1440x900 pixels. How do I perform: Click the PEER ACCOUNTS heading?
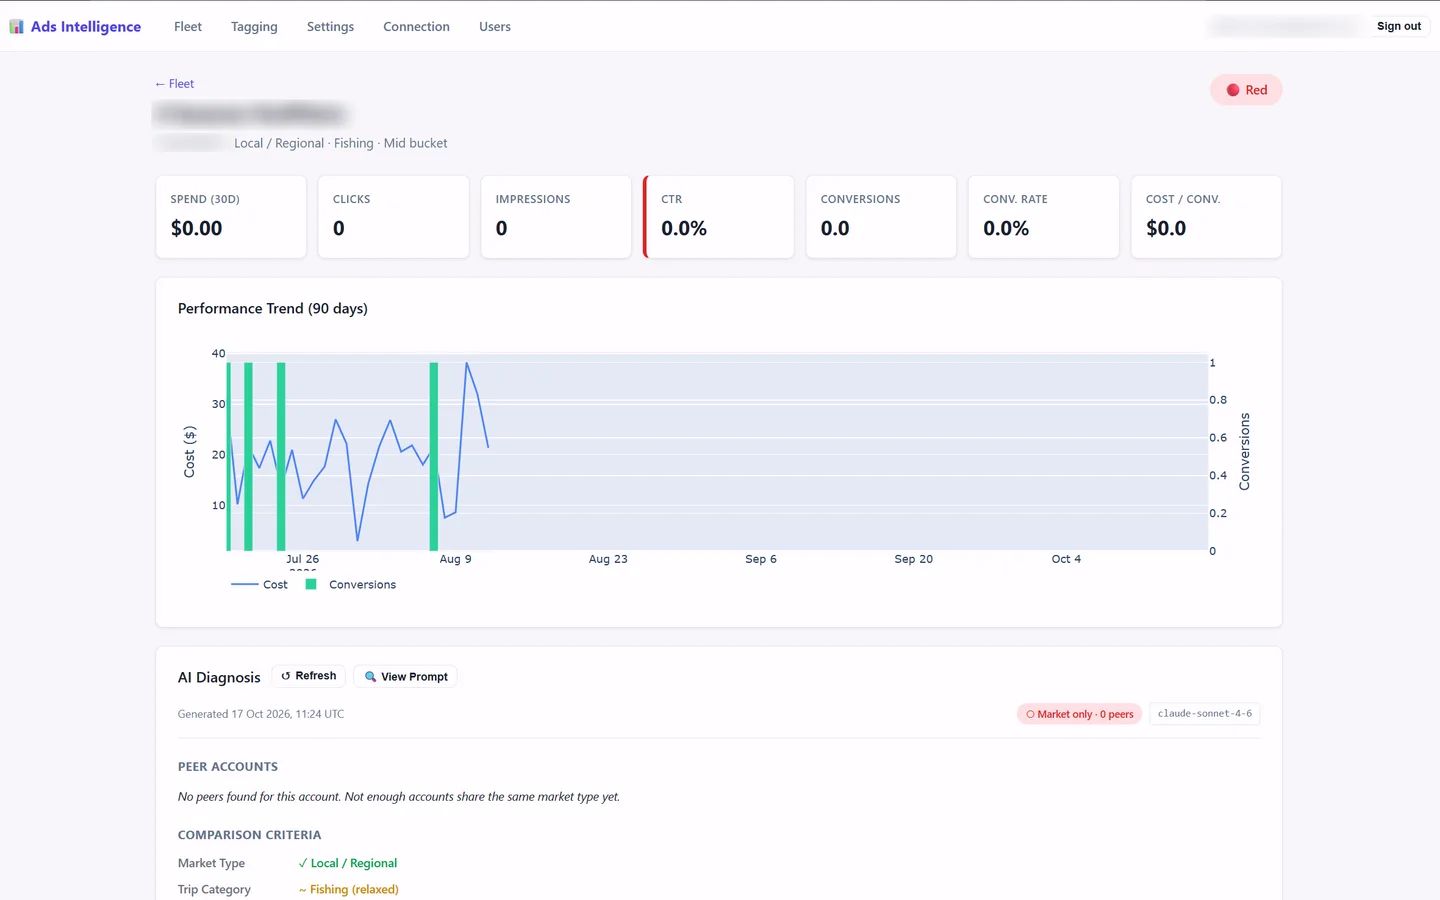pyautogui.click(x=228, y=767)
